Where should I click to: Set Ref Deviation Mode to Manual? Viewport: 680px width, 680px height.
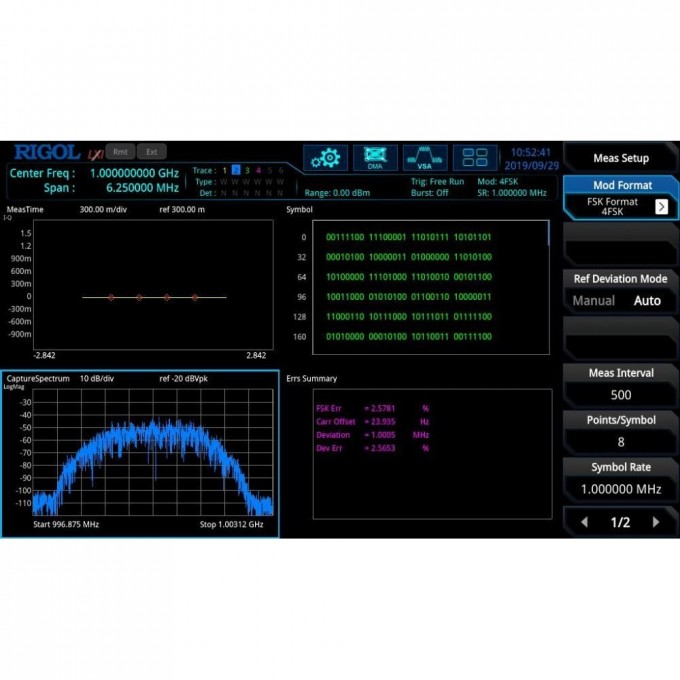coord(593,300)
